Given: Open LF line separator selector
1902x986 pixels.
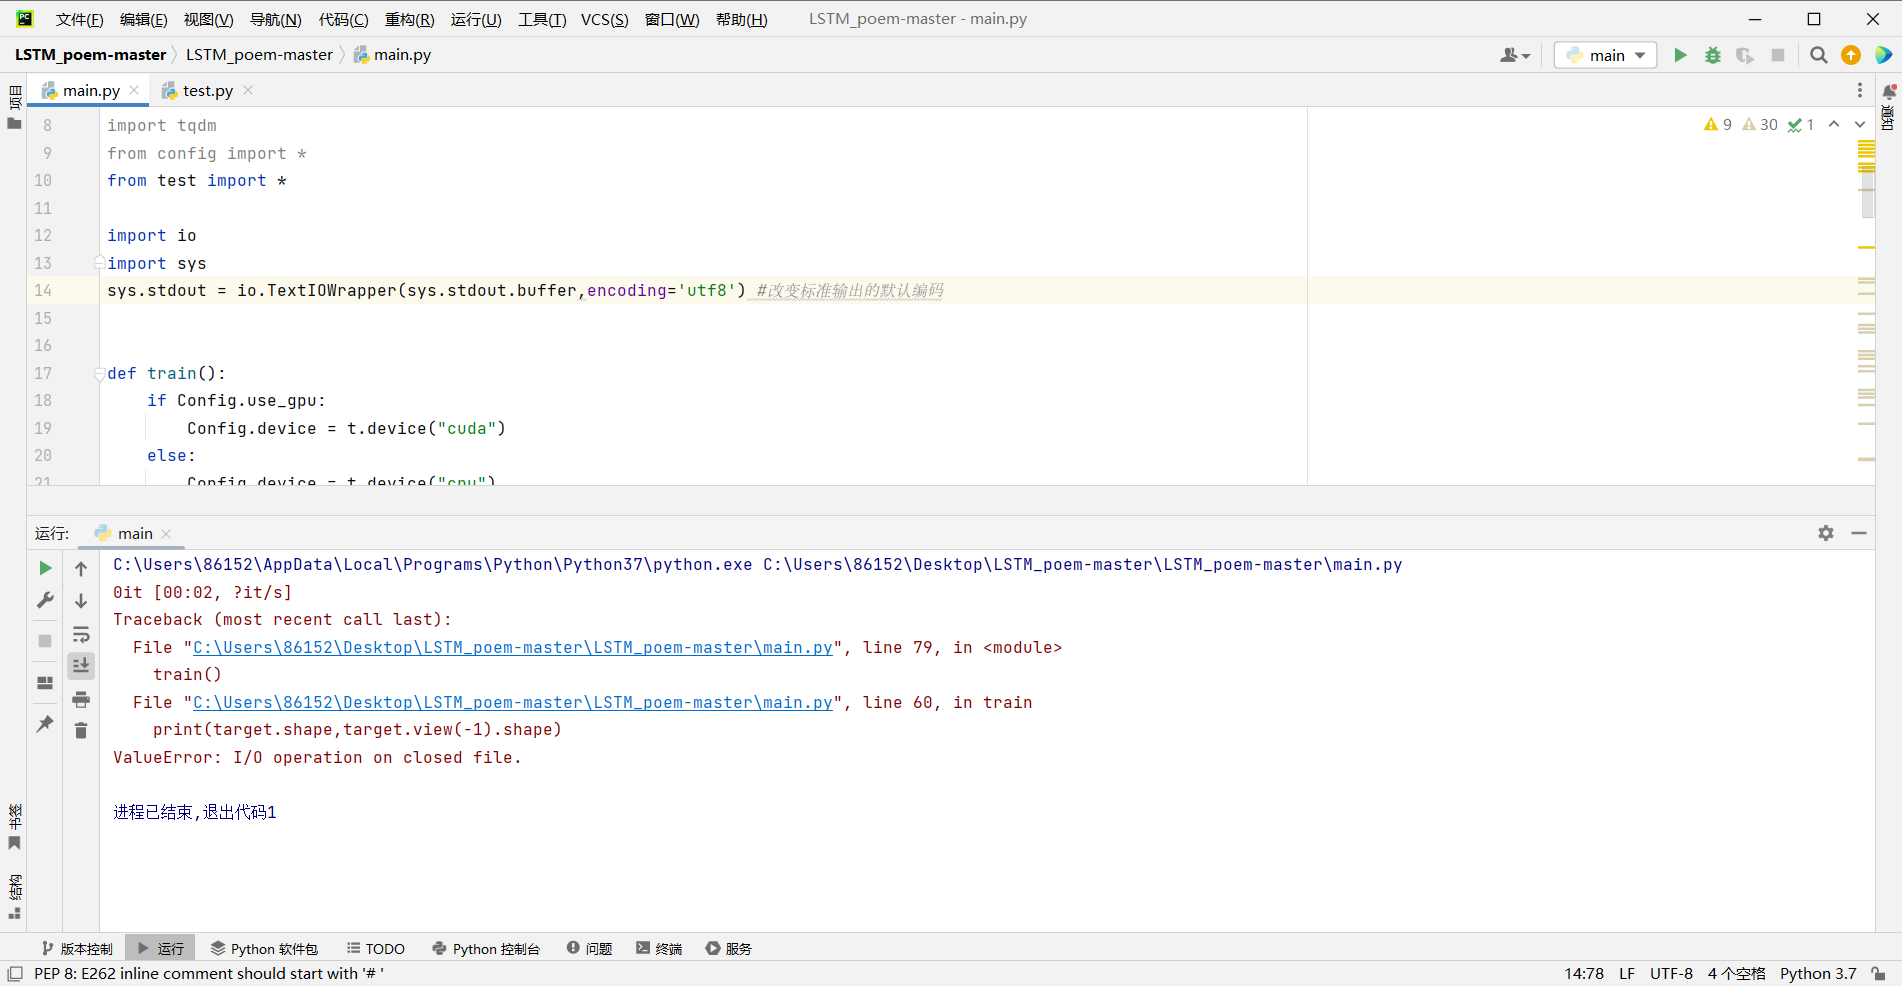Looking at the screenshot, I should [1627, 973].
